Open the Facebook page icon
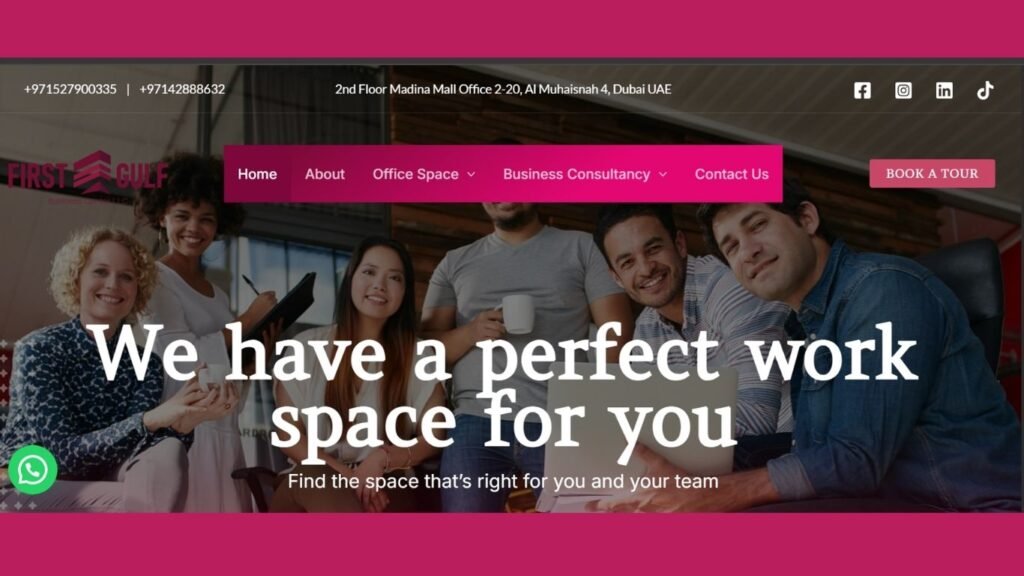1024x576 pixels. pyautogui.click(x=862, y=90)
